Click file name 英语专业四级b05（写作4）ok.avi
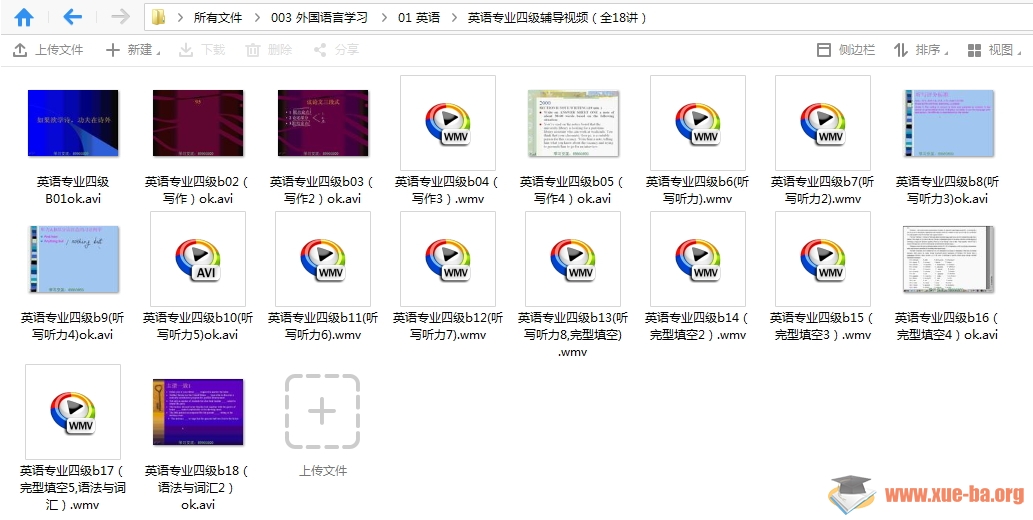Screen dimensions: 1033x520 573,190
